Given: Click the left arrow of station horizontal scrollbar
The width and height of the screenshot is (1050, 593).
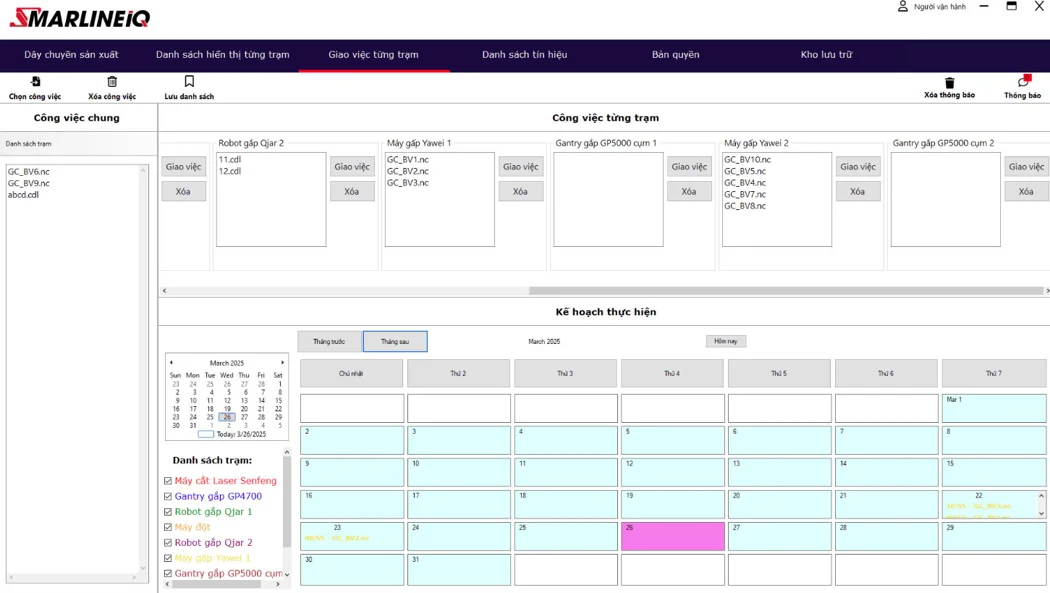Looking at the screenshot, I should [x=164, y=290].
